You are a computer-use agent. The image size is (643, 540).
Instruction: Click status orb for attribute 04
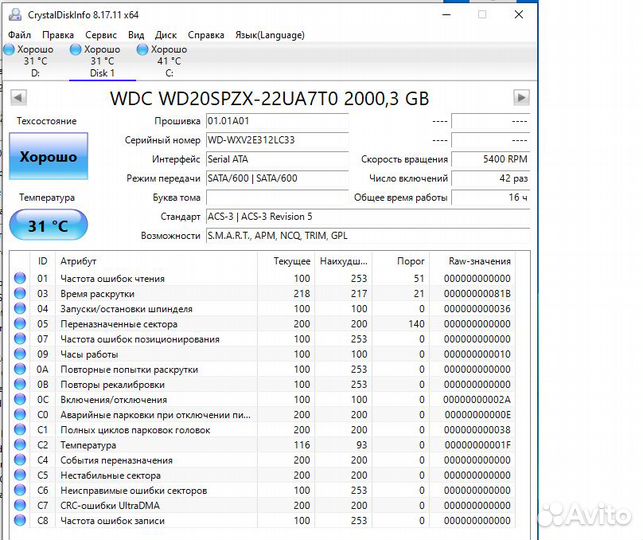tap(20, 308)
